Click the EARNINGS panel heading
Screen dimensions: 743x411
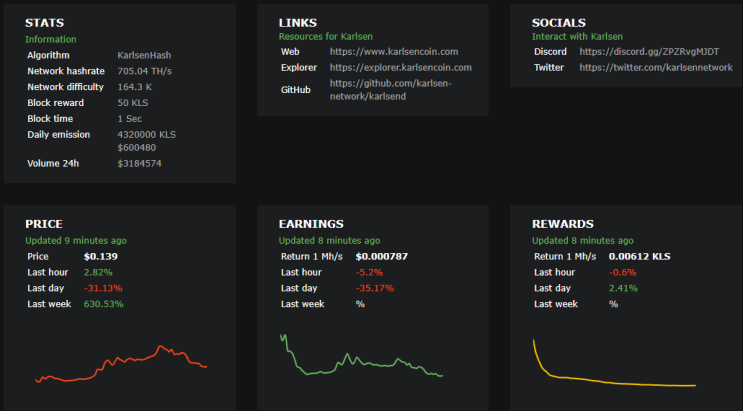coord(311,224)
